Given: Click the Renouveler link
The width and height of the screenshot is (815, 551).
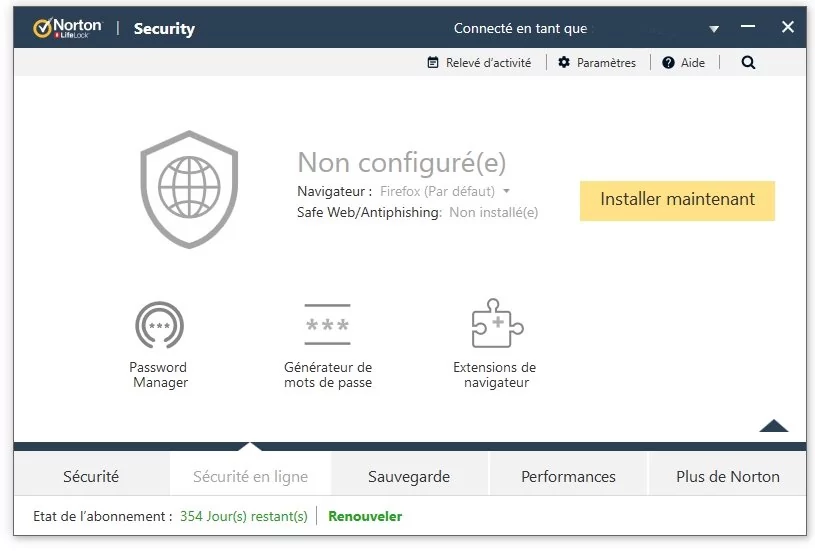Looking at the screenshot, I should click(x=365, y=516).
